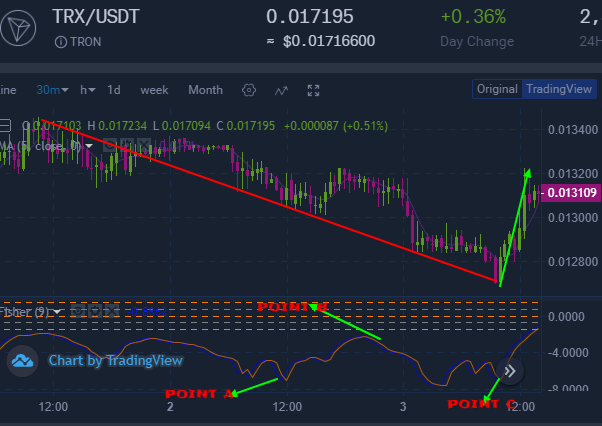Hide the Fisher indicator with eye icon
Viewport: 602px width, 426px height.
coord(78,311)
